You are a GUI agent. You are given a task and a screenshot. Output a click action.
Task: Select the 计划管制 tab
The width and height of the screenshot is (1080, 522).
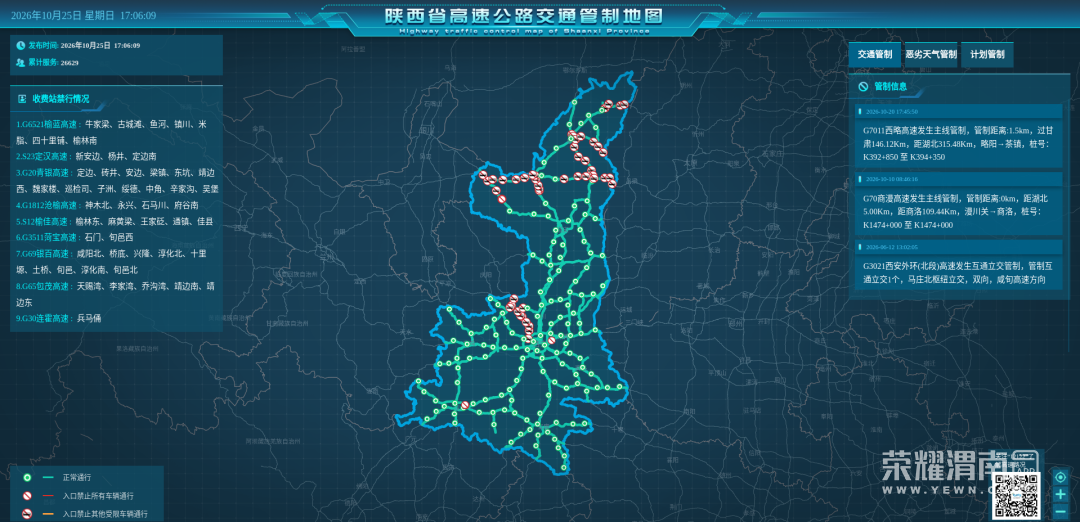pyautogui.click(x=987, y=54)
